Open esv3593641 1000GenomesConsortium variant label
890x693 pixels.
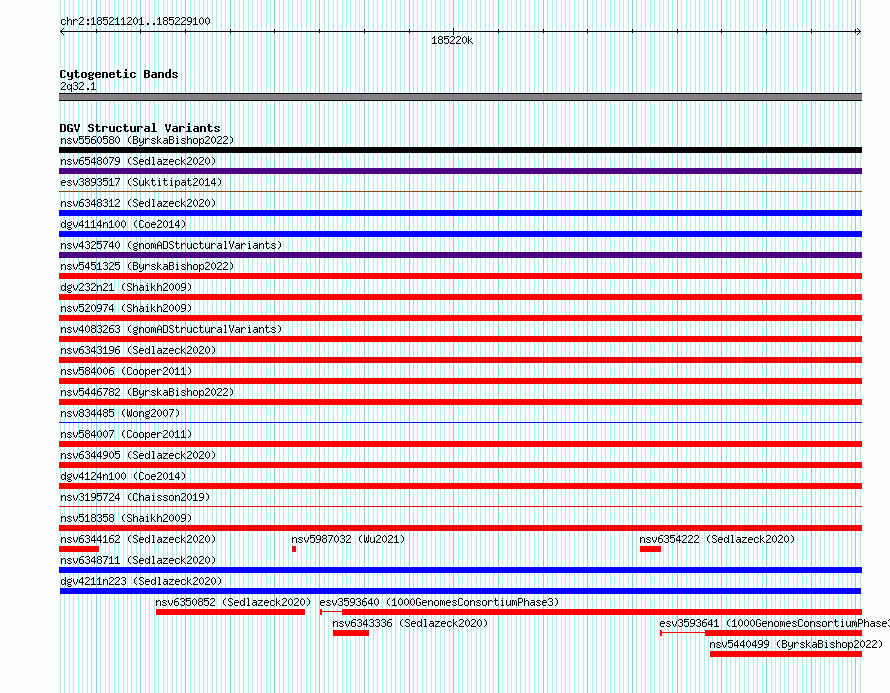tap(774, 623)
